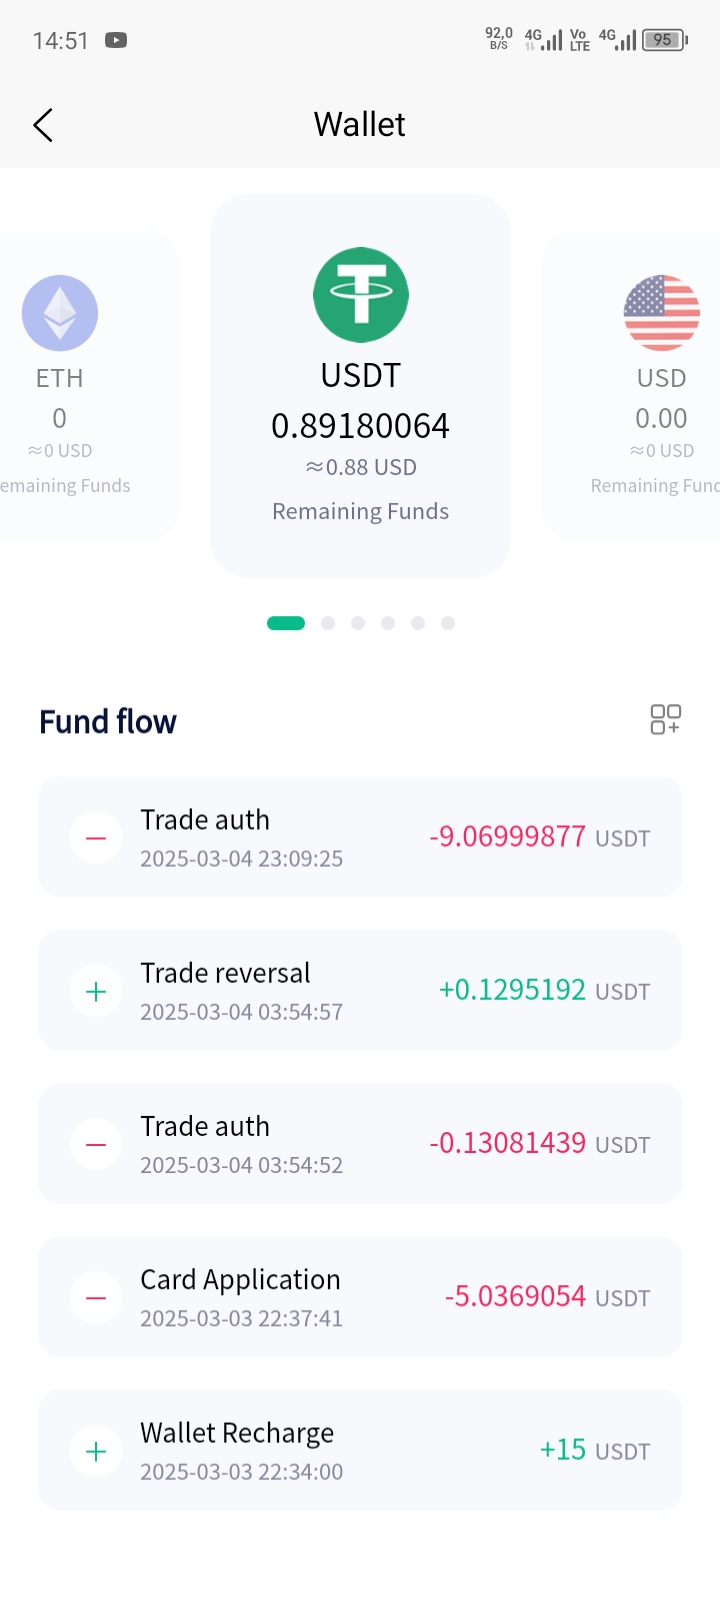Tap the USD American flag icon
Screen dimensions: 720x1612
(661, 313)
